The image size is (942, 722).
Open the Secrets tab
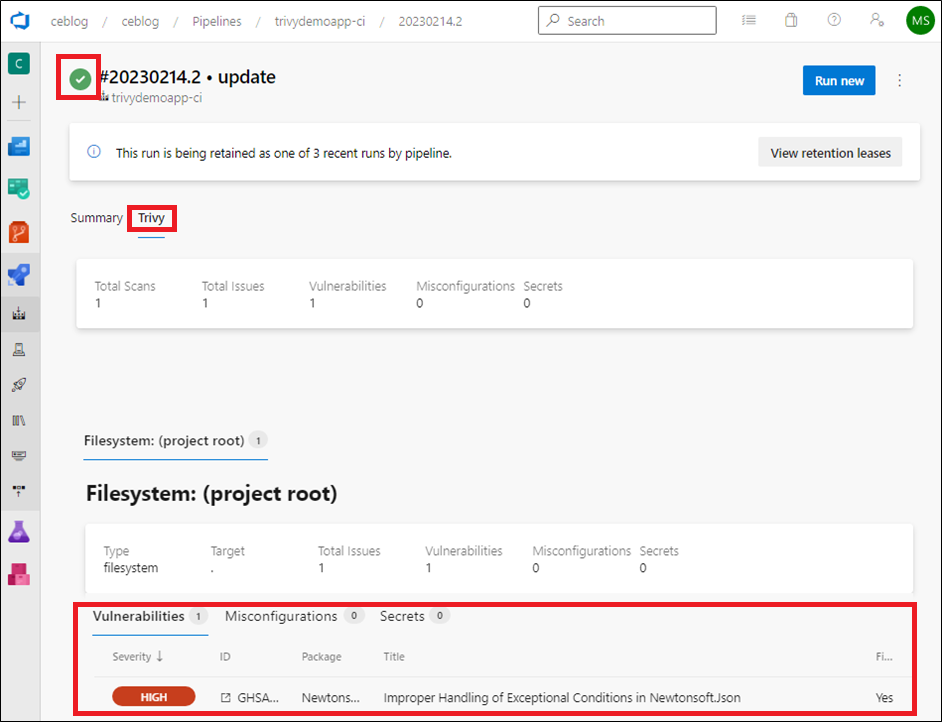(x=415, y=616)
